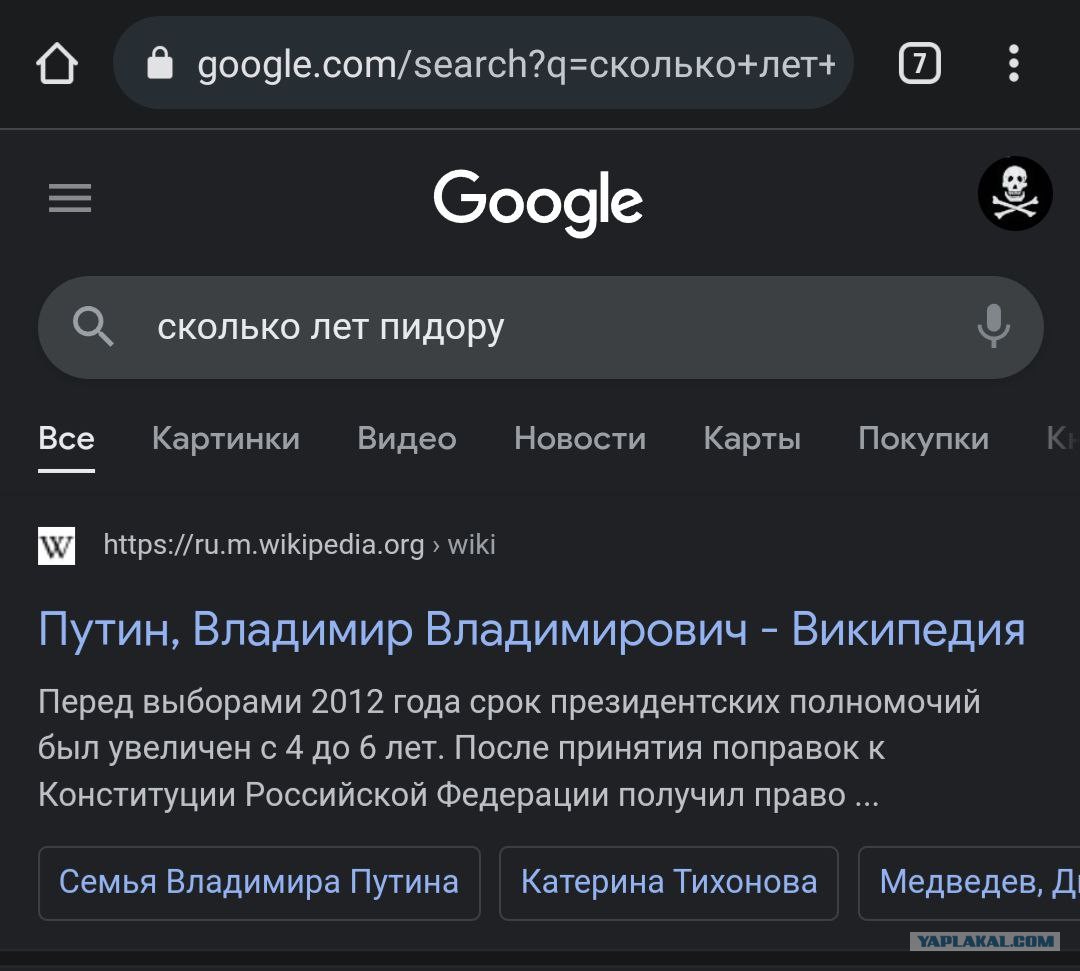The image size is (1080, 971).
Task: Open the Google hamburger menu
Action: coord(70,198)
